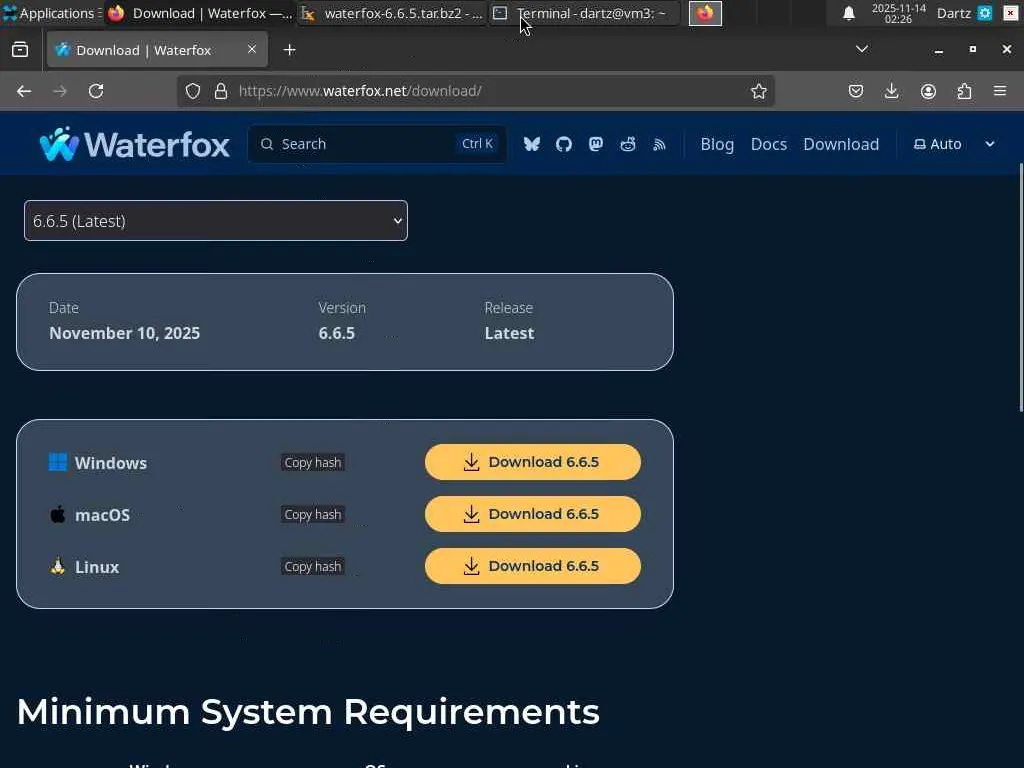Image resolution: width=1024 pixels, height=768 pixels.
Task: Copy hash for Windows
Action: [x=313, y=462]
